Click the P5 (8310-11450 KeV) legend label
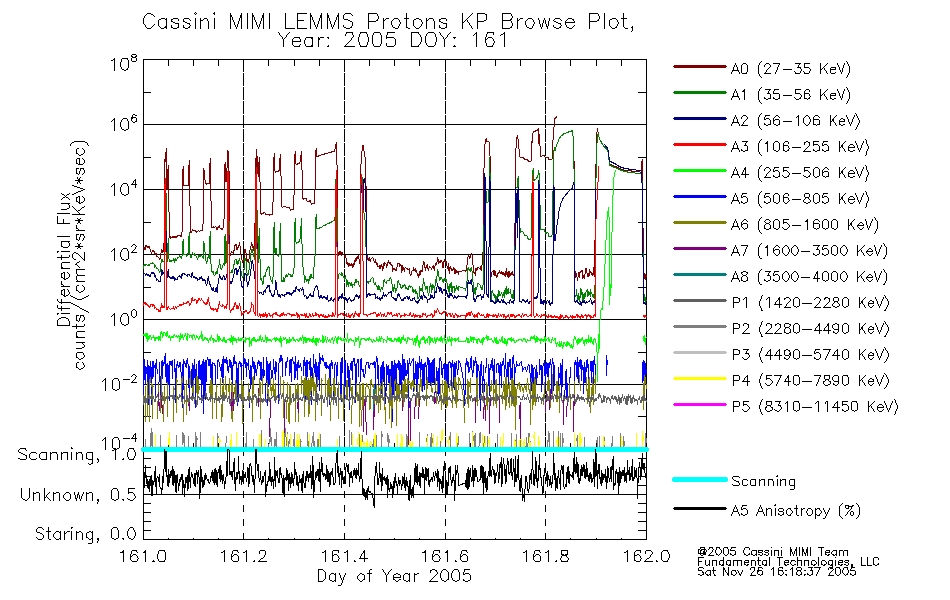 (815, 407)
